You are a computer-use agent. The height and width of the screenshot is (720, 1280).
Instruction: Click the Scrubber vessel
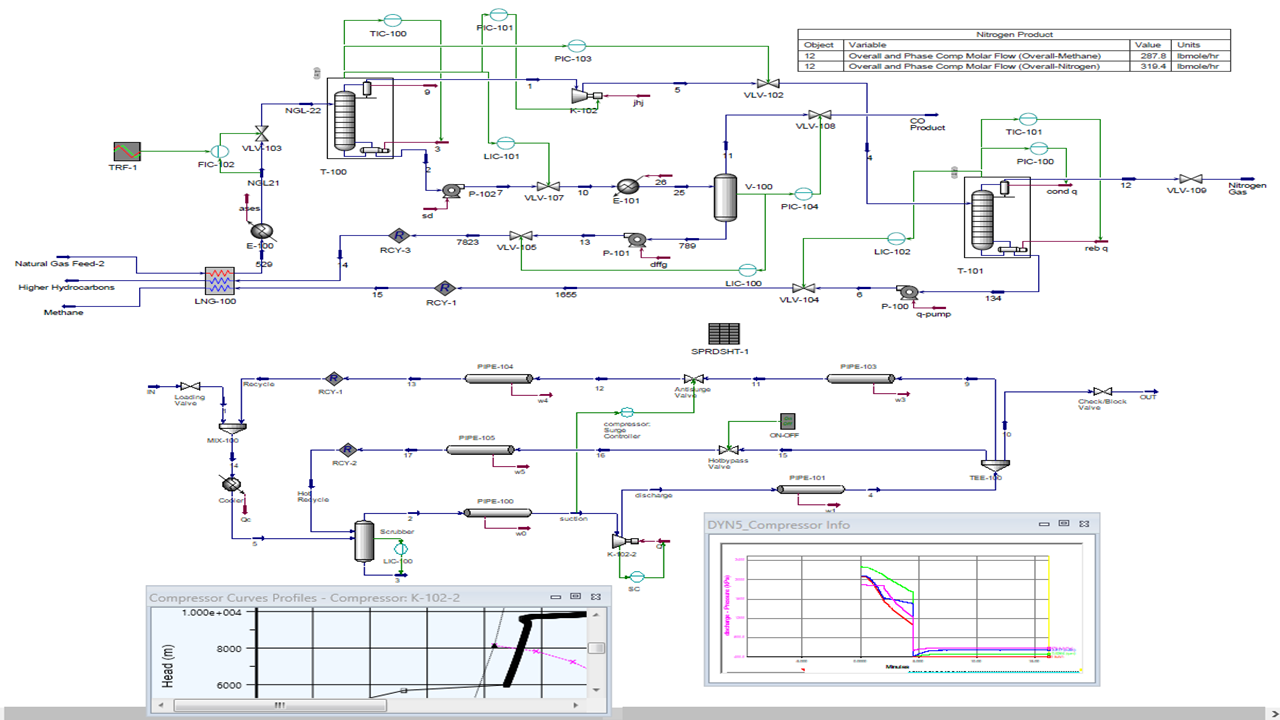(366, 541)
